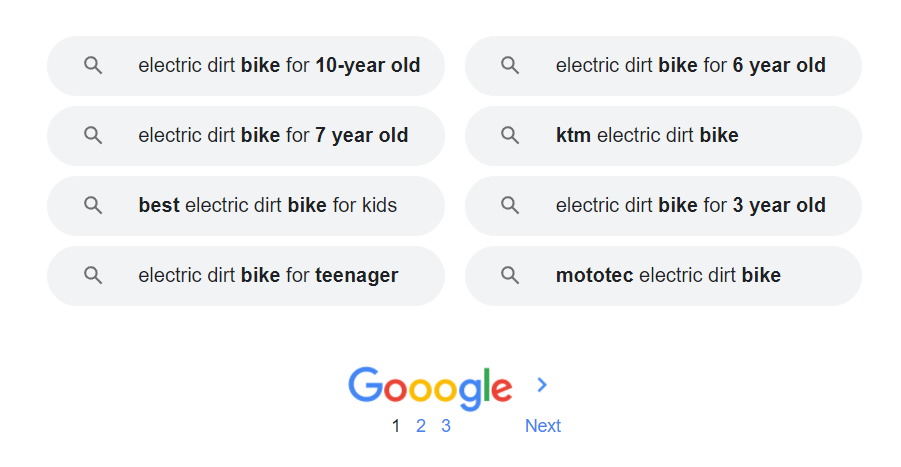Viewport: 901px width, 467px height.
Task: Search 'electric dirt bike for 10-year old'
Action: [278, 66]
